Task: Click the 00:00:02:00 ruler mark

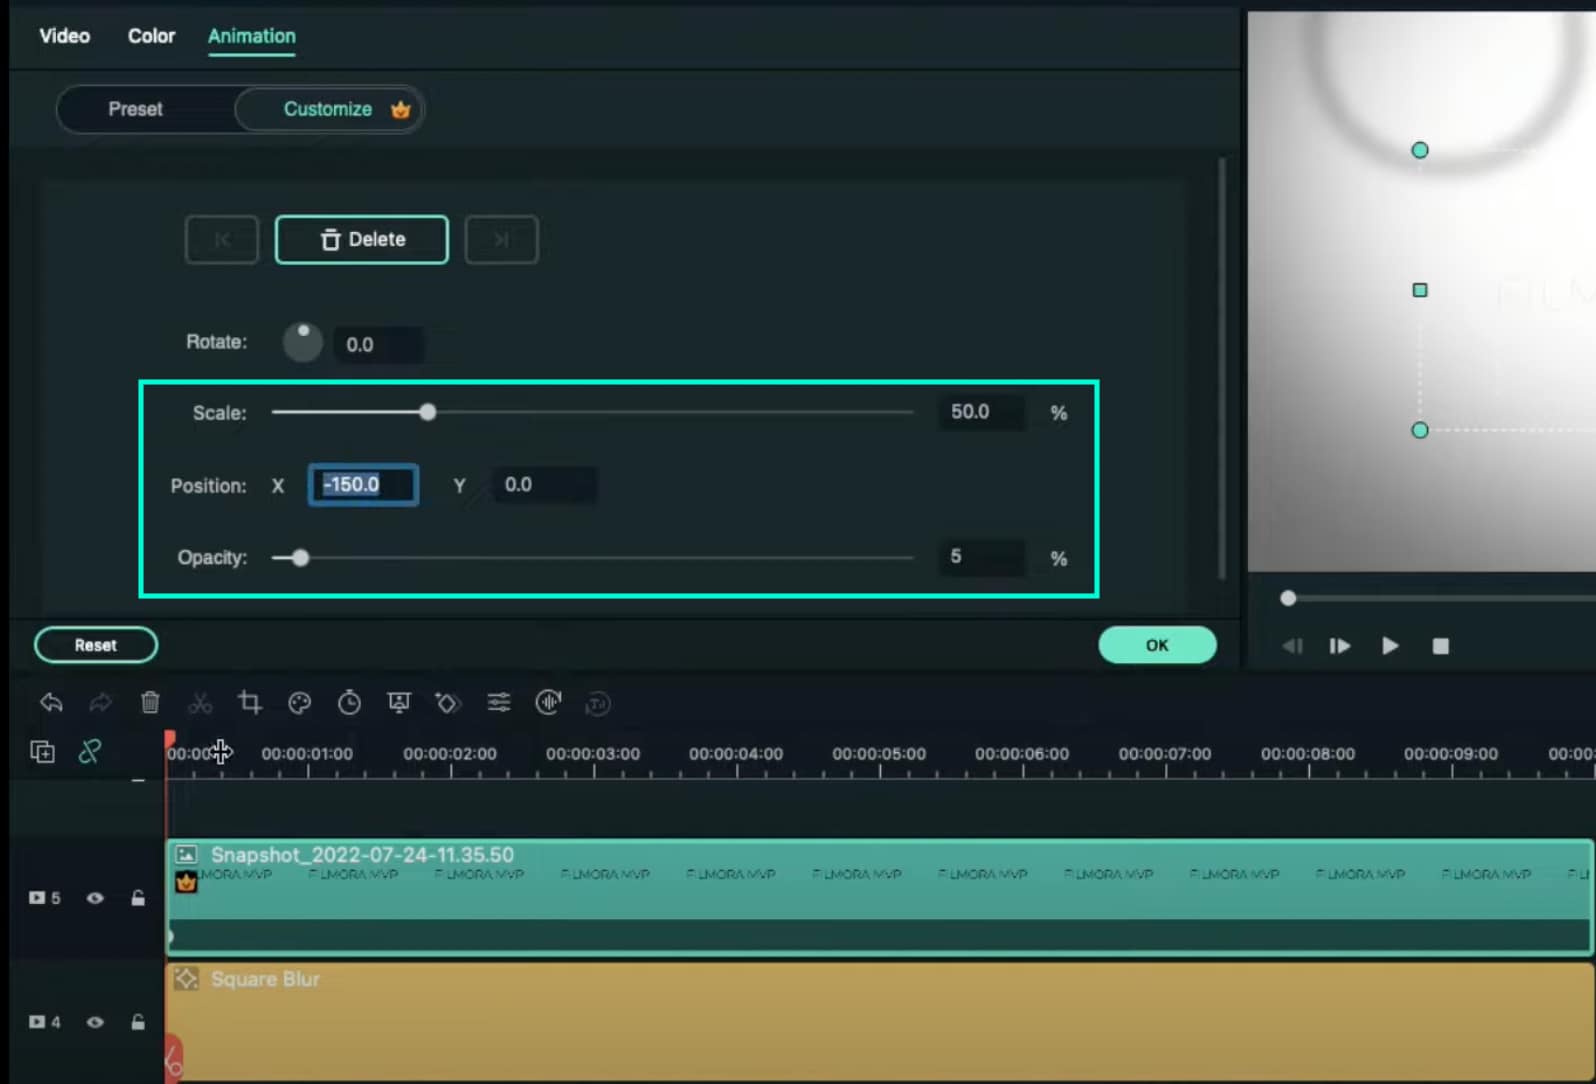Action: click(450, 754)
